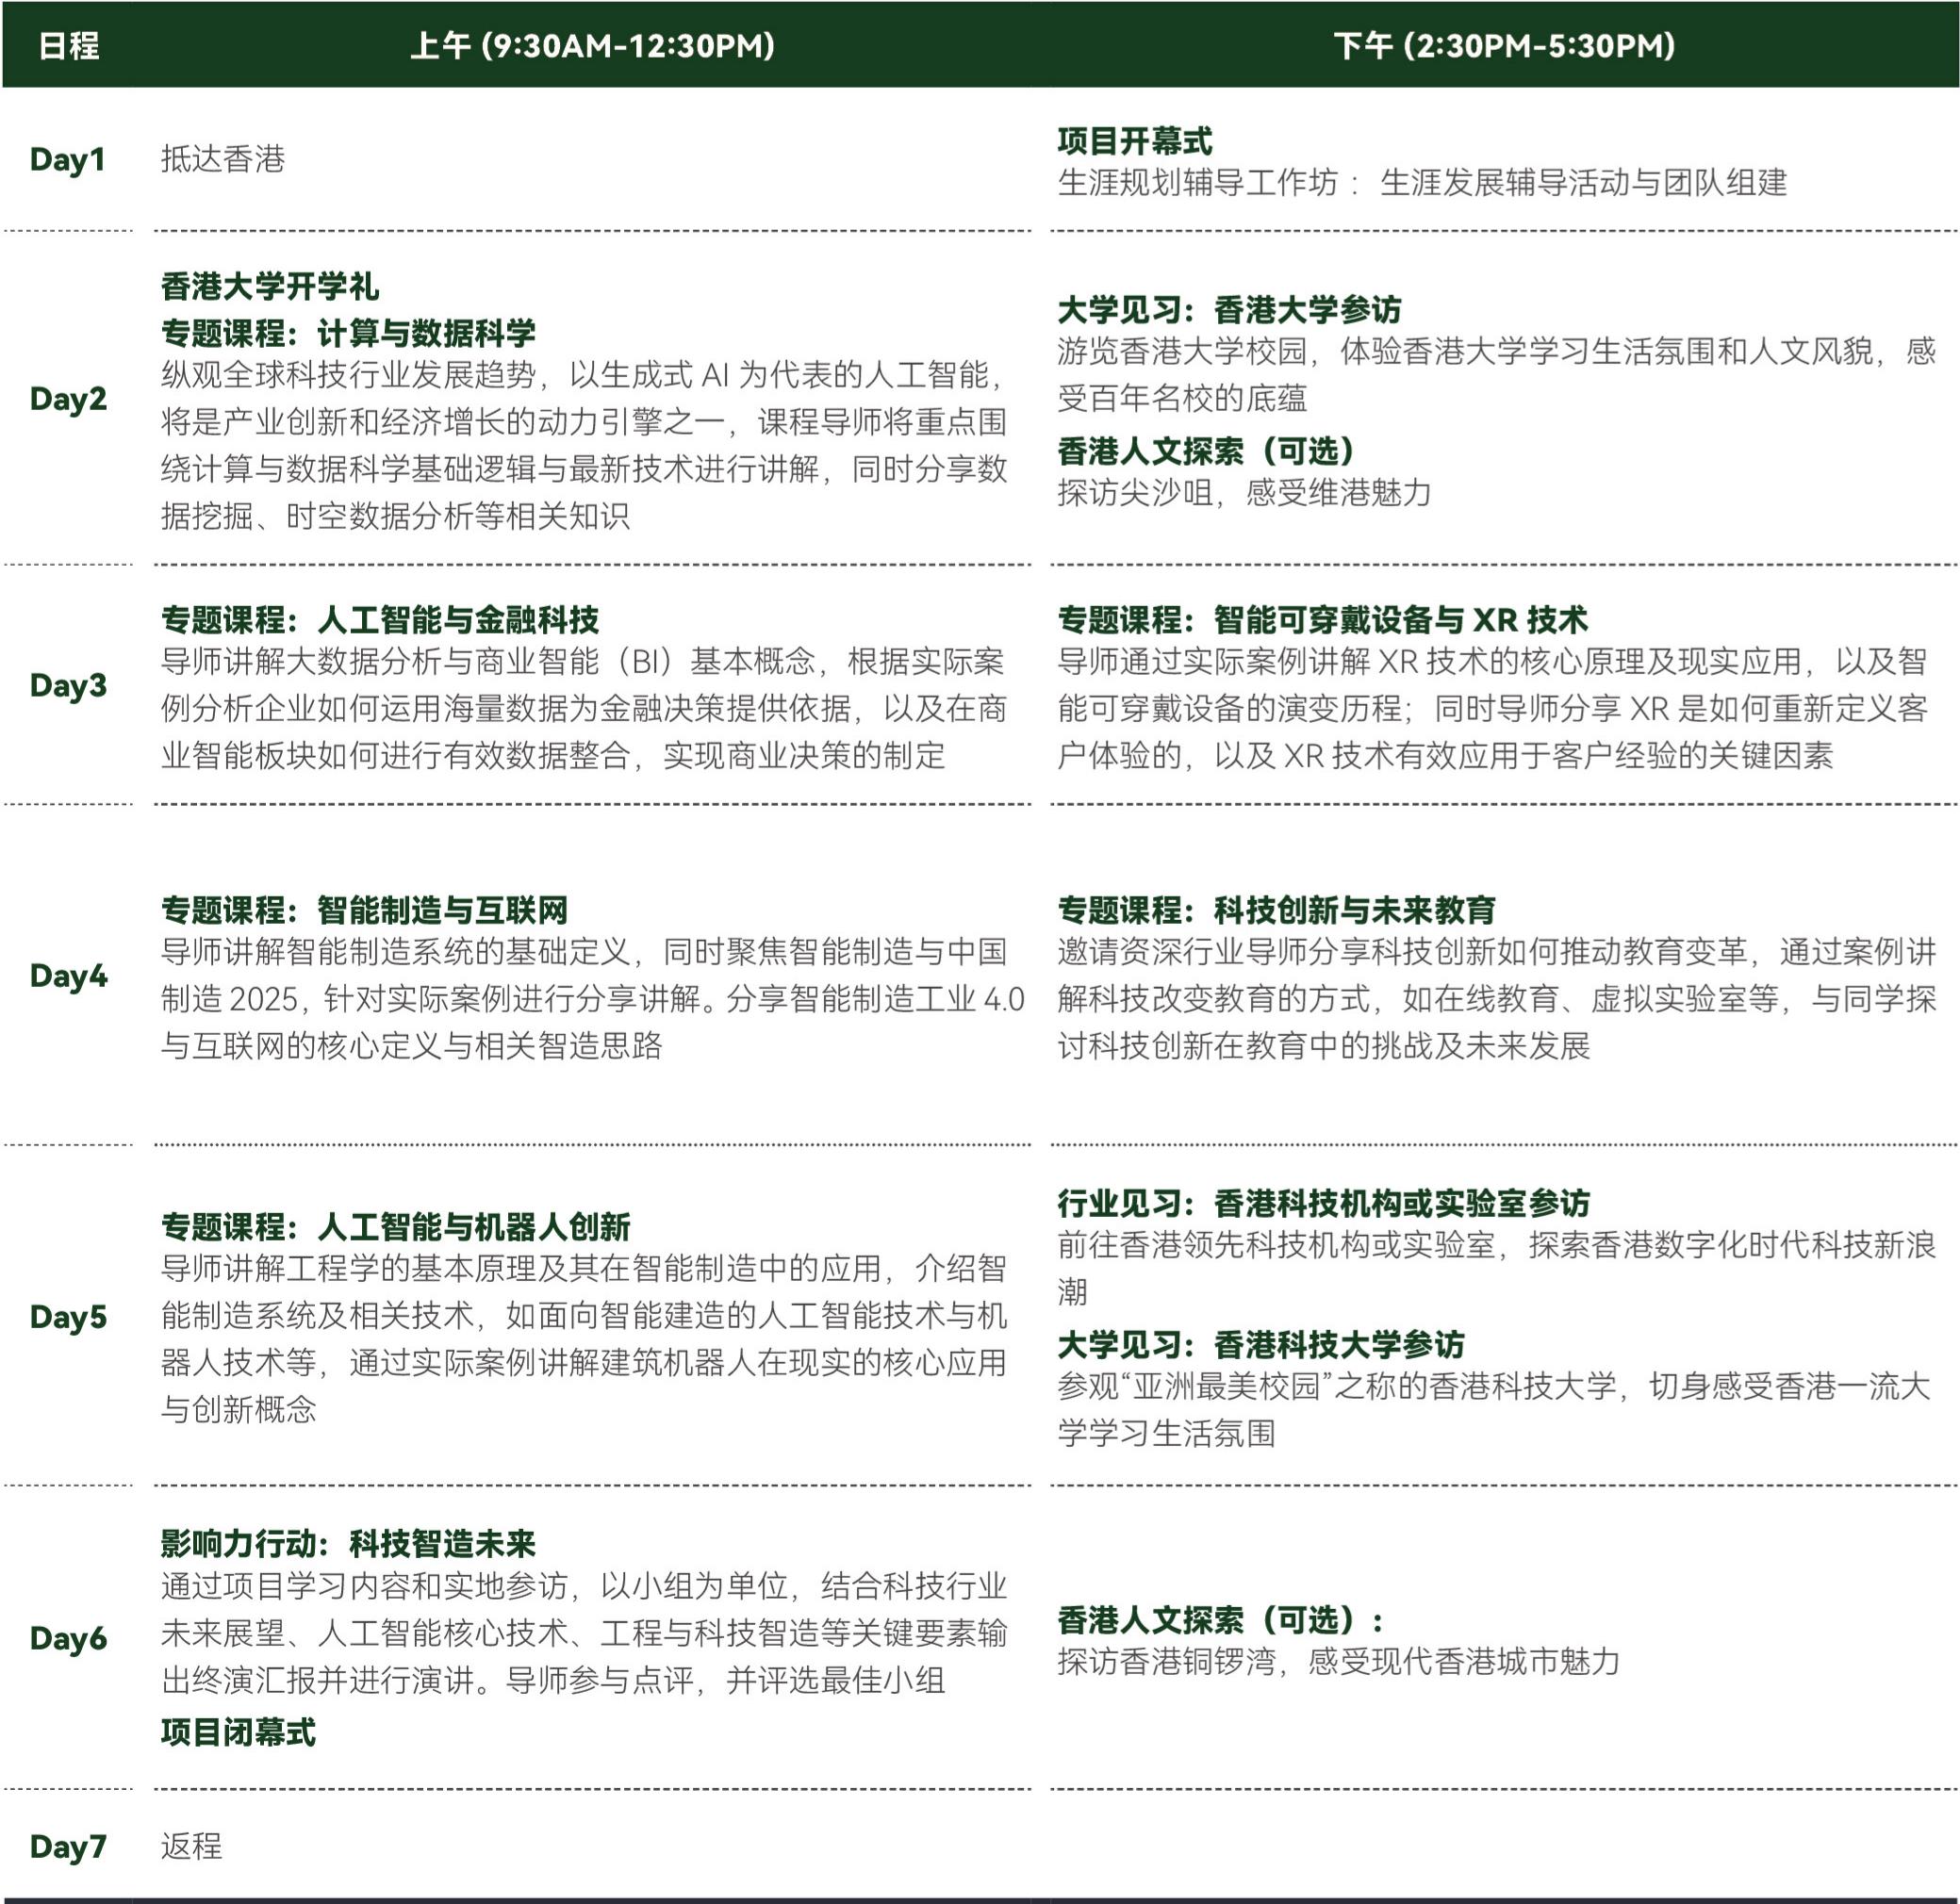This screenshot has width=1960, height=1904.
Task: Select the Day7 row label
Action: pyautogui.click(x=68, y=1846)
